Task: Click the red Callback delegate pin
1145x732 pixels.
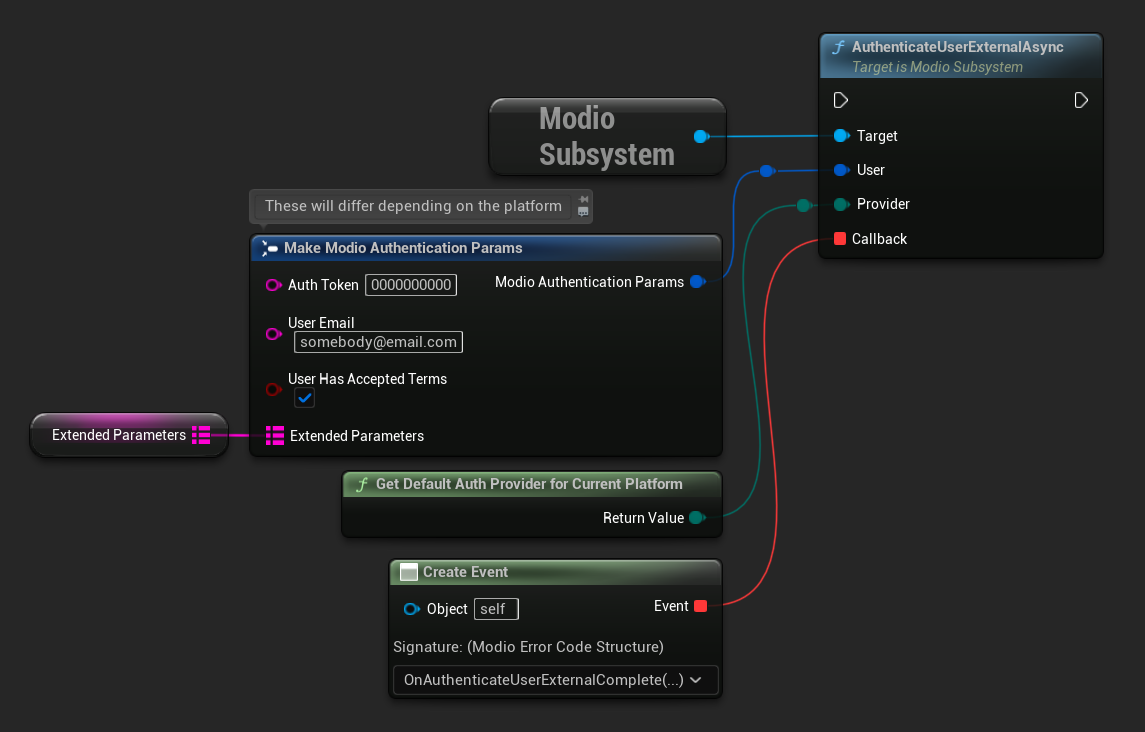Action: pos(840,239)
